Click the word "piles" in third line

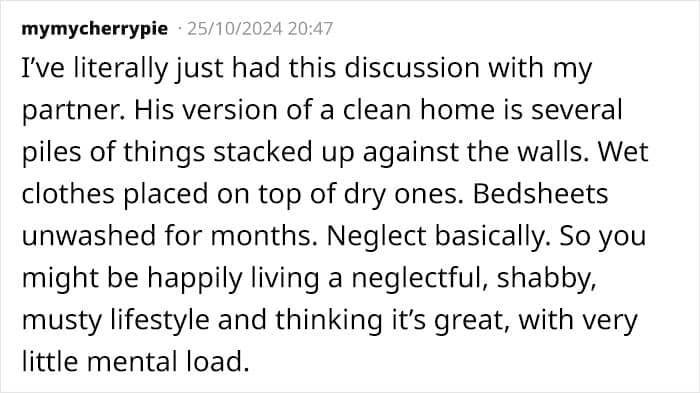click(x=51, y=152)
